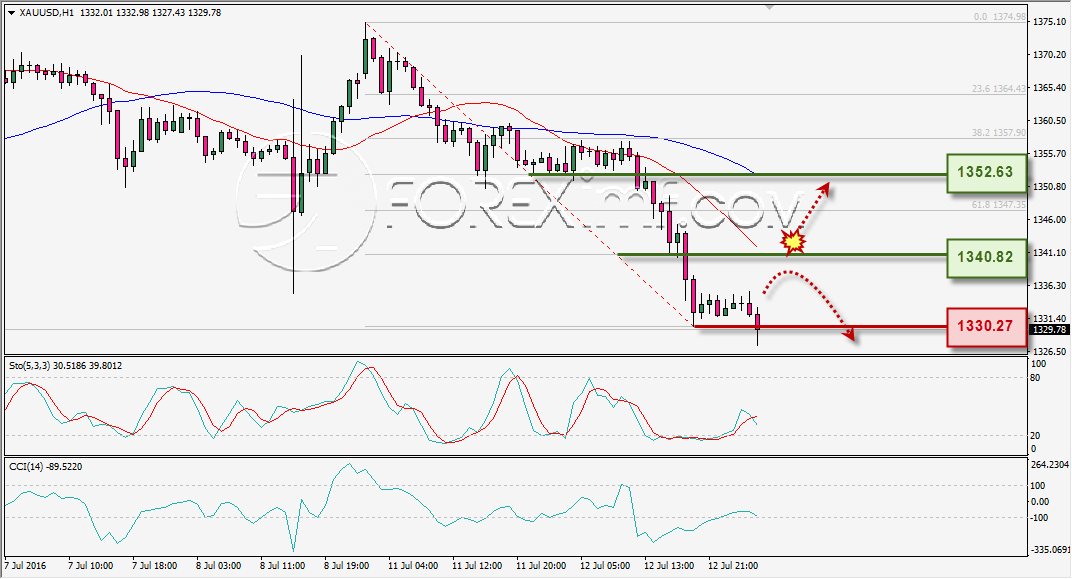
Task: Click stochastic scale value 20
Action: 1035,435
